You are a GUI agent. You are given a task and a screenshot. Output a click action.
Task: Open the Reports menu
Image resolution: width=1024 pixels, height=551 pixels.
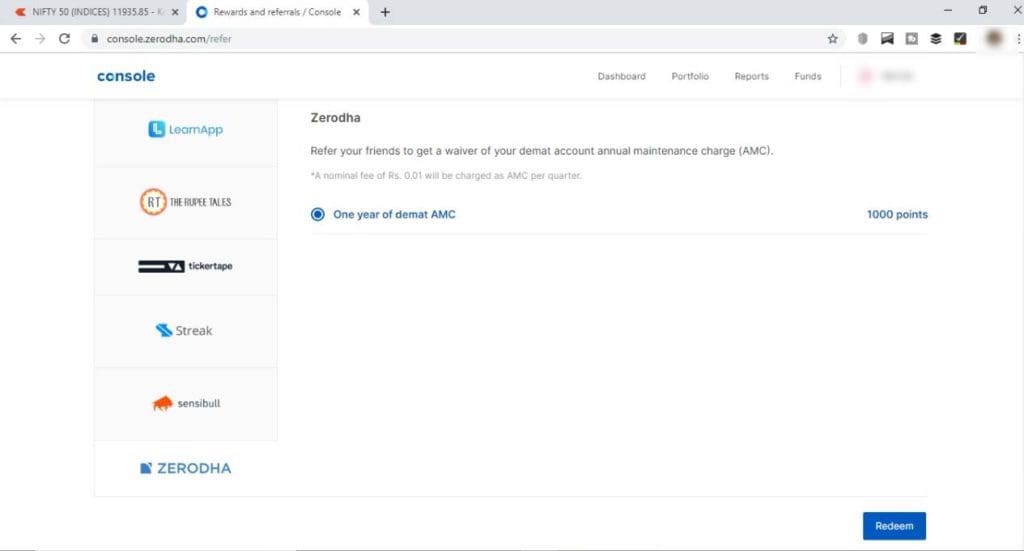coord(751,76)
